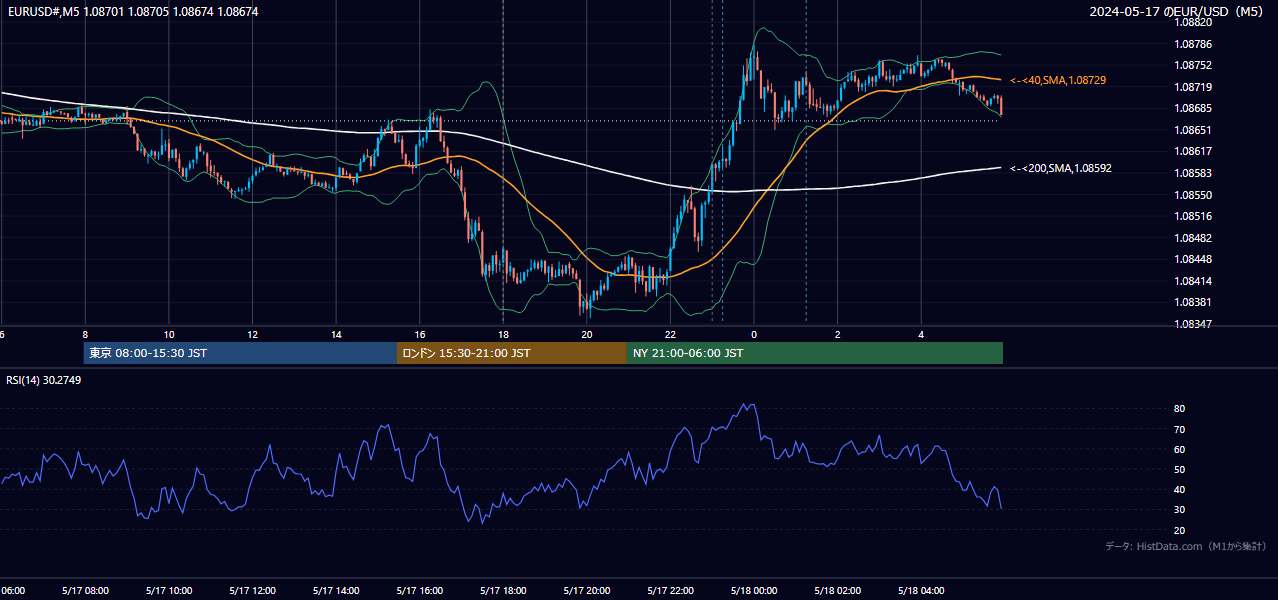The image size is (1278, 600).
Task: Click hour tick '0' under the price chart
Action: click(x=754, y=335)
